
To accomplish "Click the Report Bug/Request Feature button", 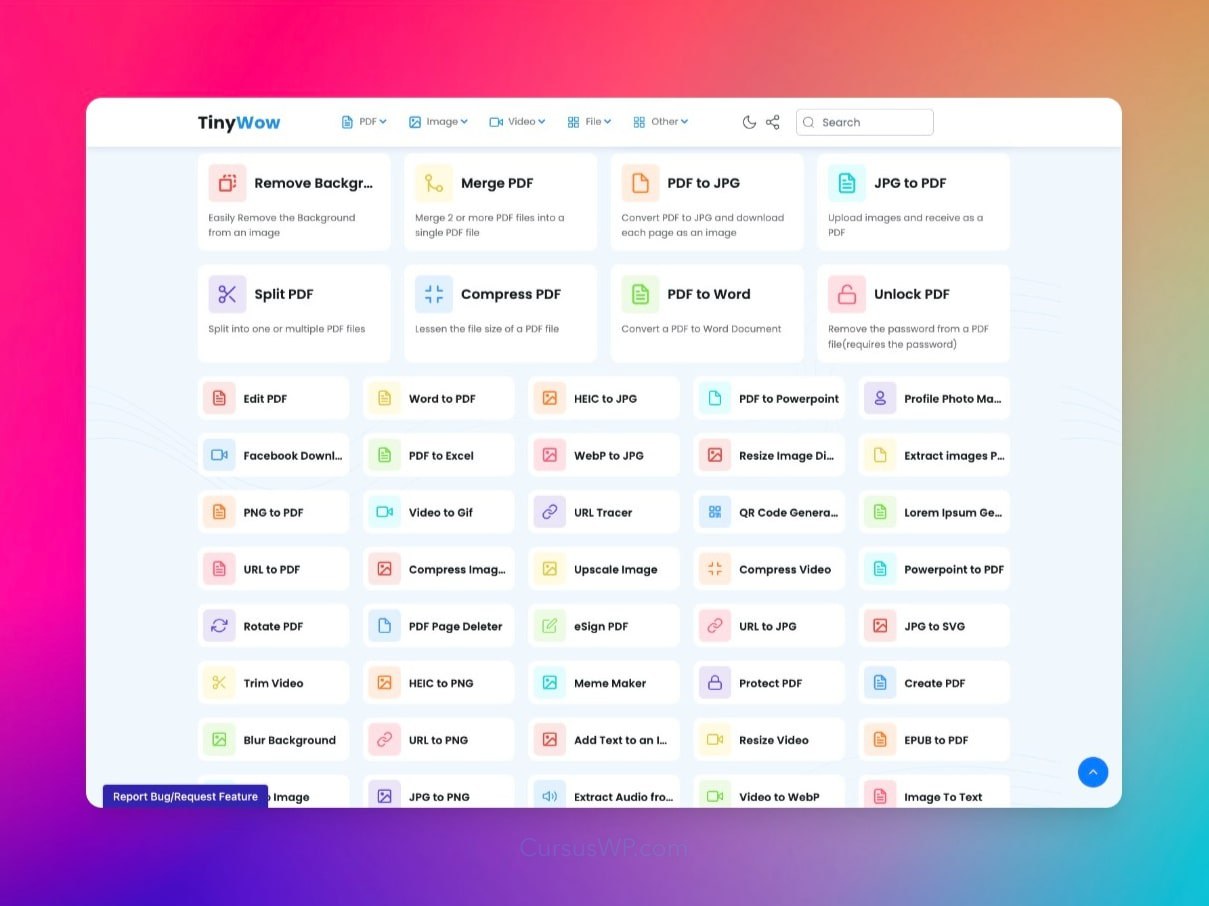I will pos(185,797).
